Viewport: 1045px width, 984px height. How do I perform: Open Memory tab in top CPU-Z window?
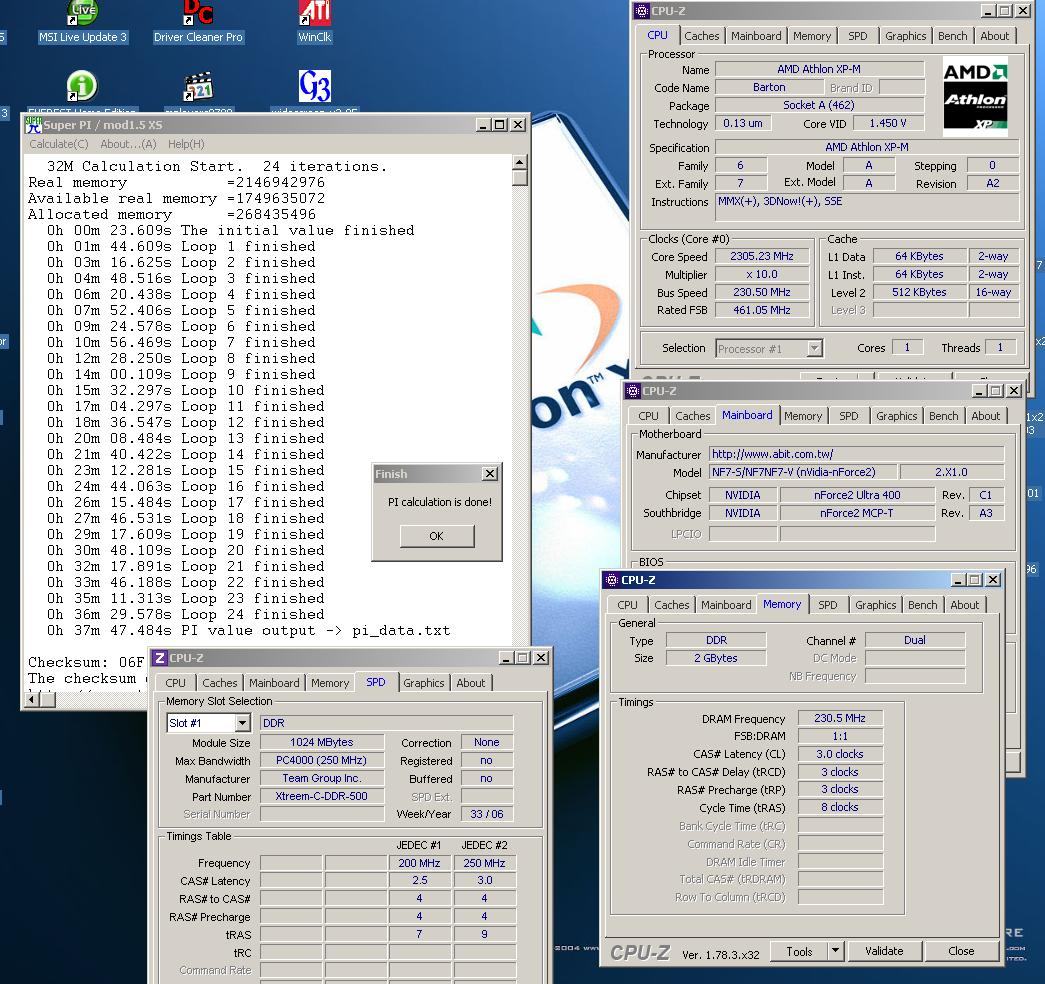point(812,36)
